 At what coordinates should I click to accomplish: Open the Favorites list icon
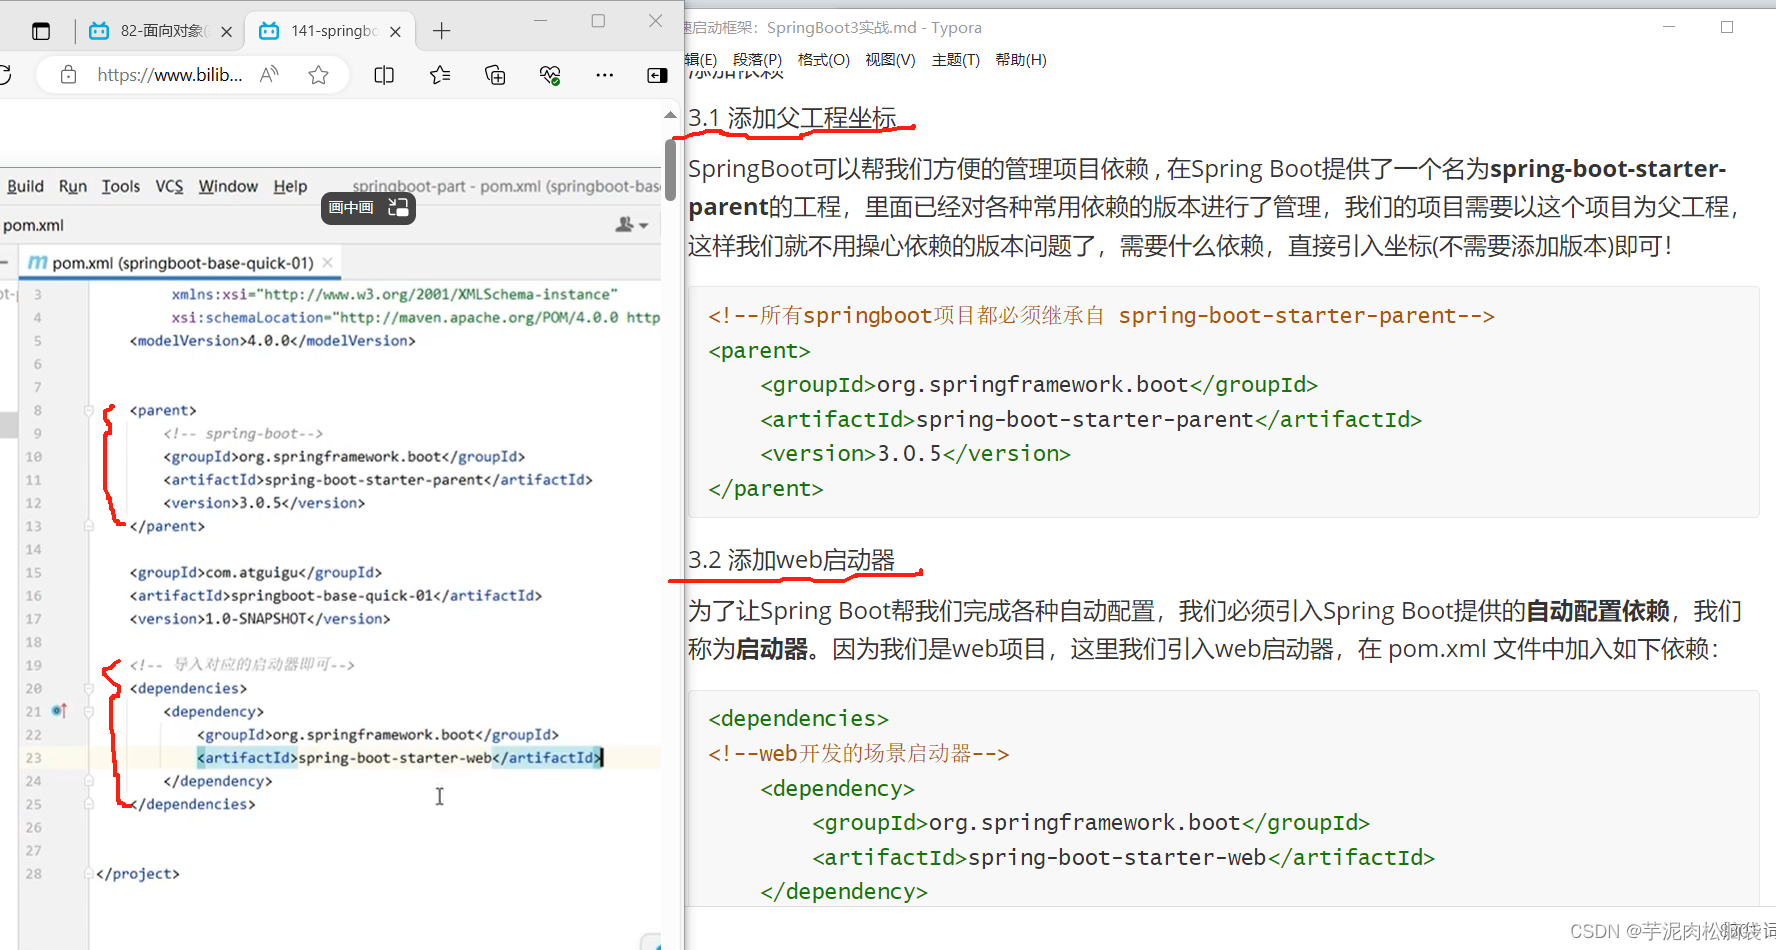tap(440, 75)
